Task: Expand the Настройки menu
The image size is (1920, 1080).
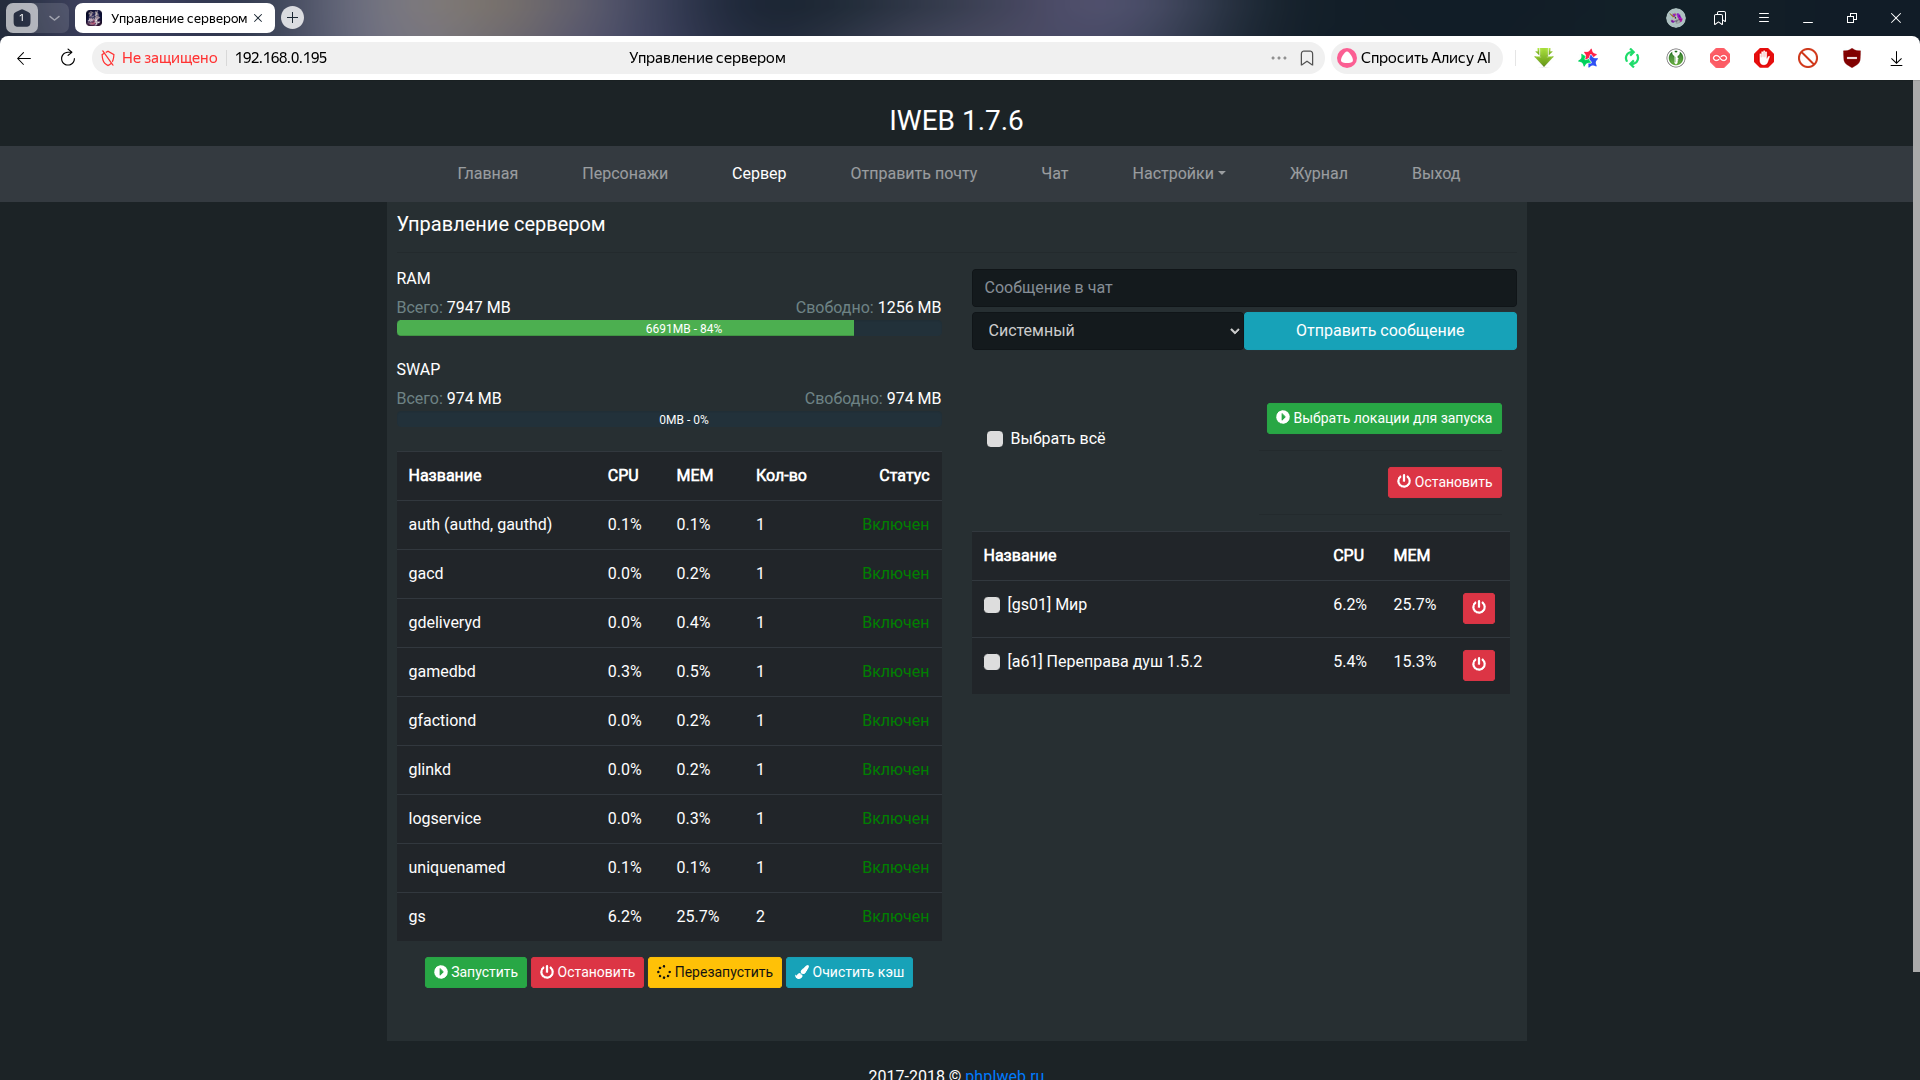Action: click(x=1177, y=174)
